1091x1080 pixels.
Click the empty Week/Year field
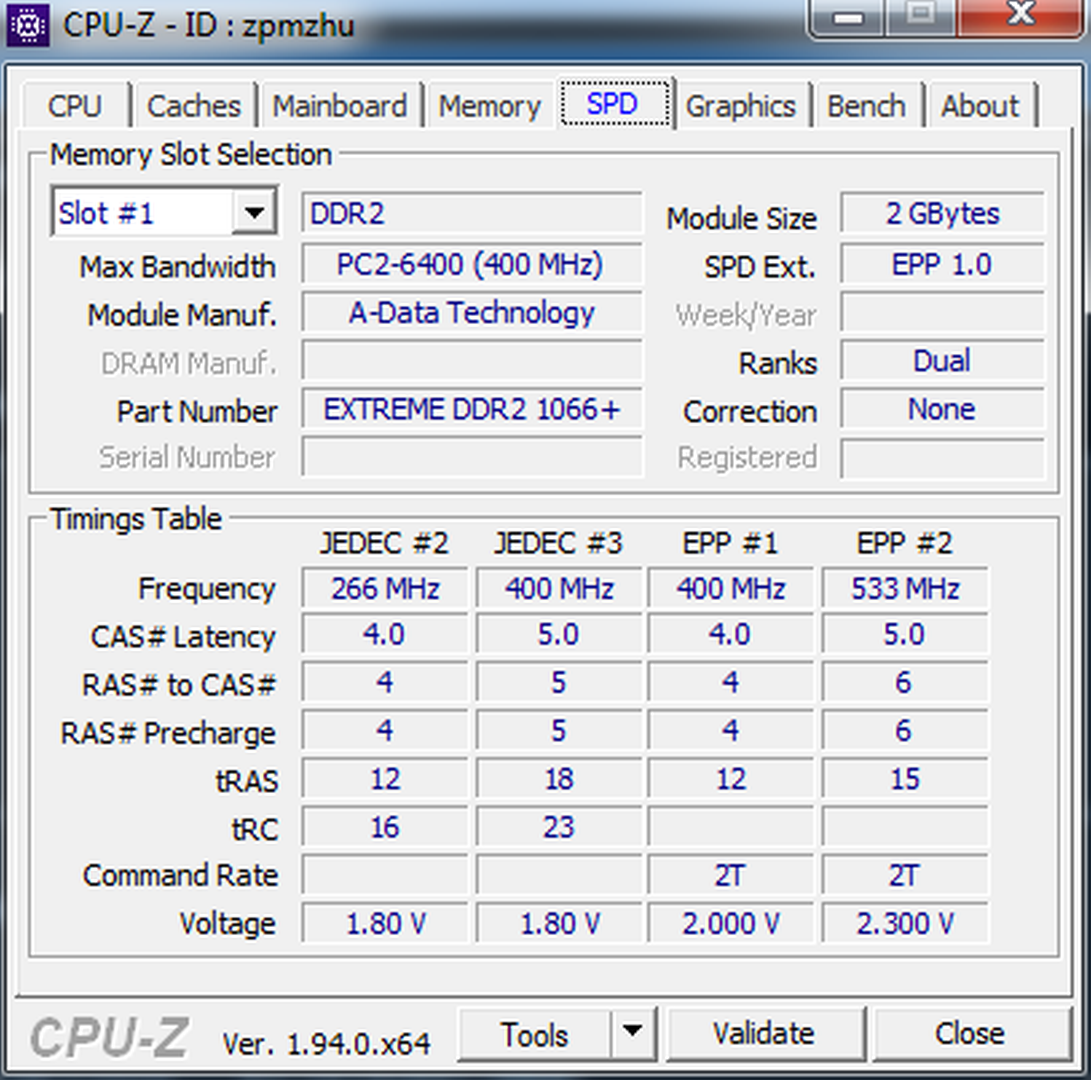pos(942,312)
